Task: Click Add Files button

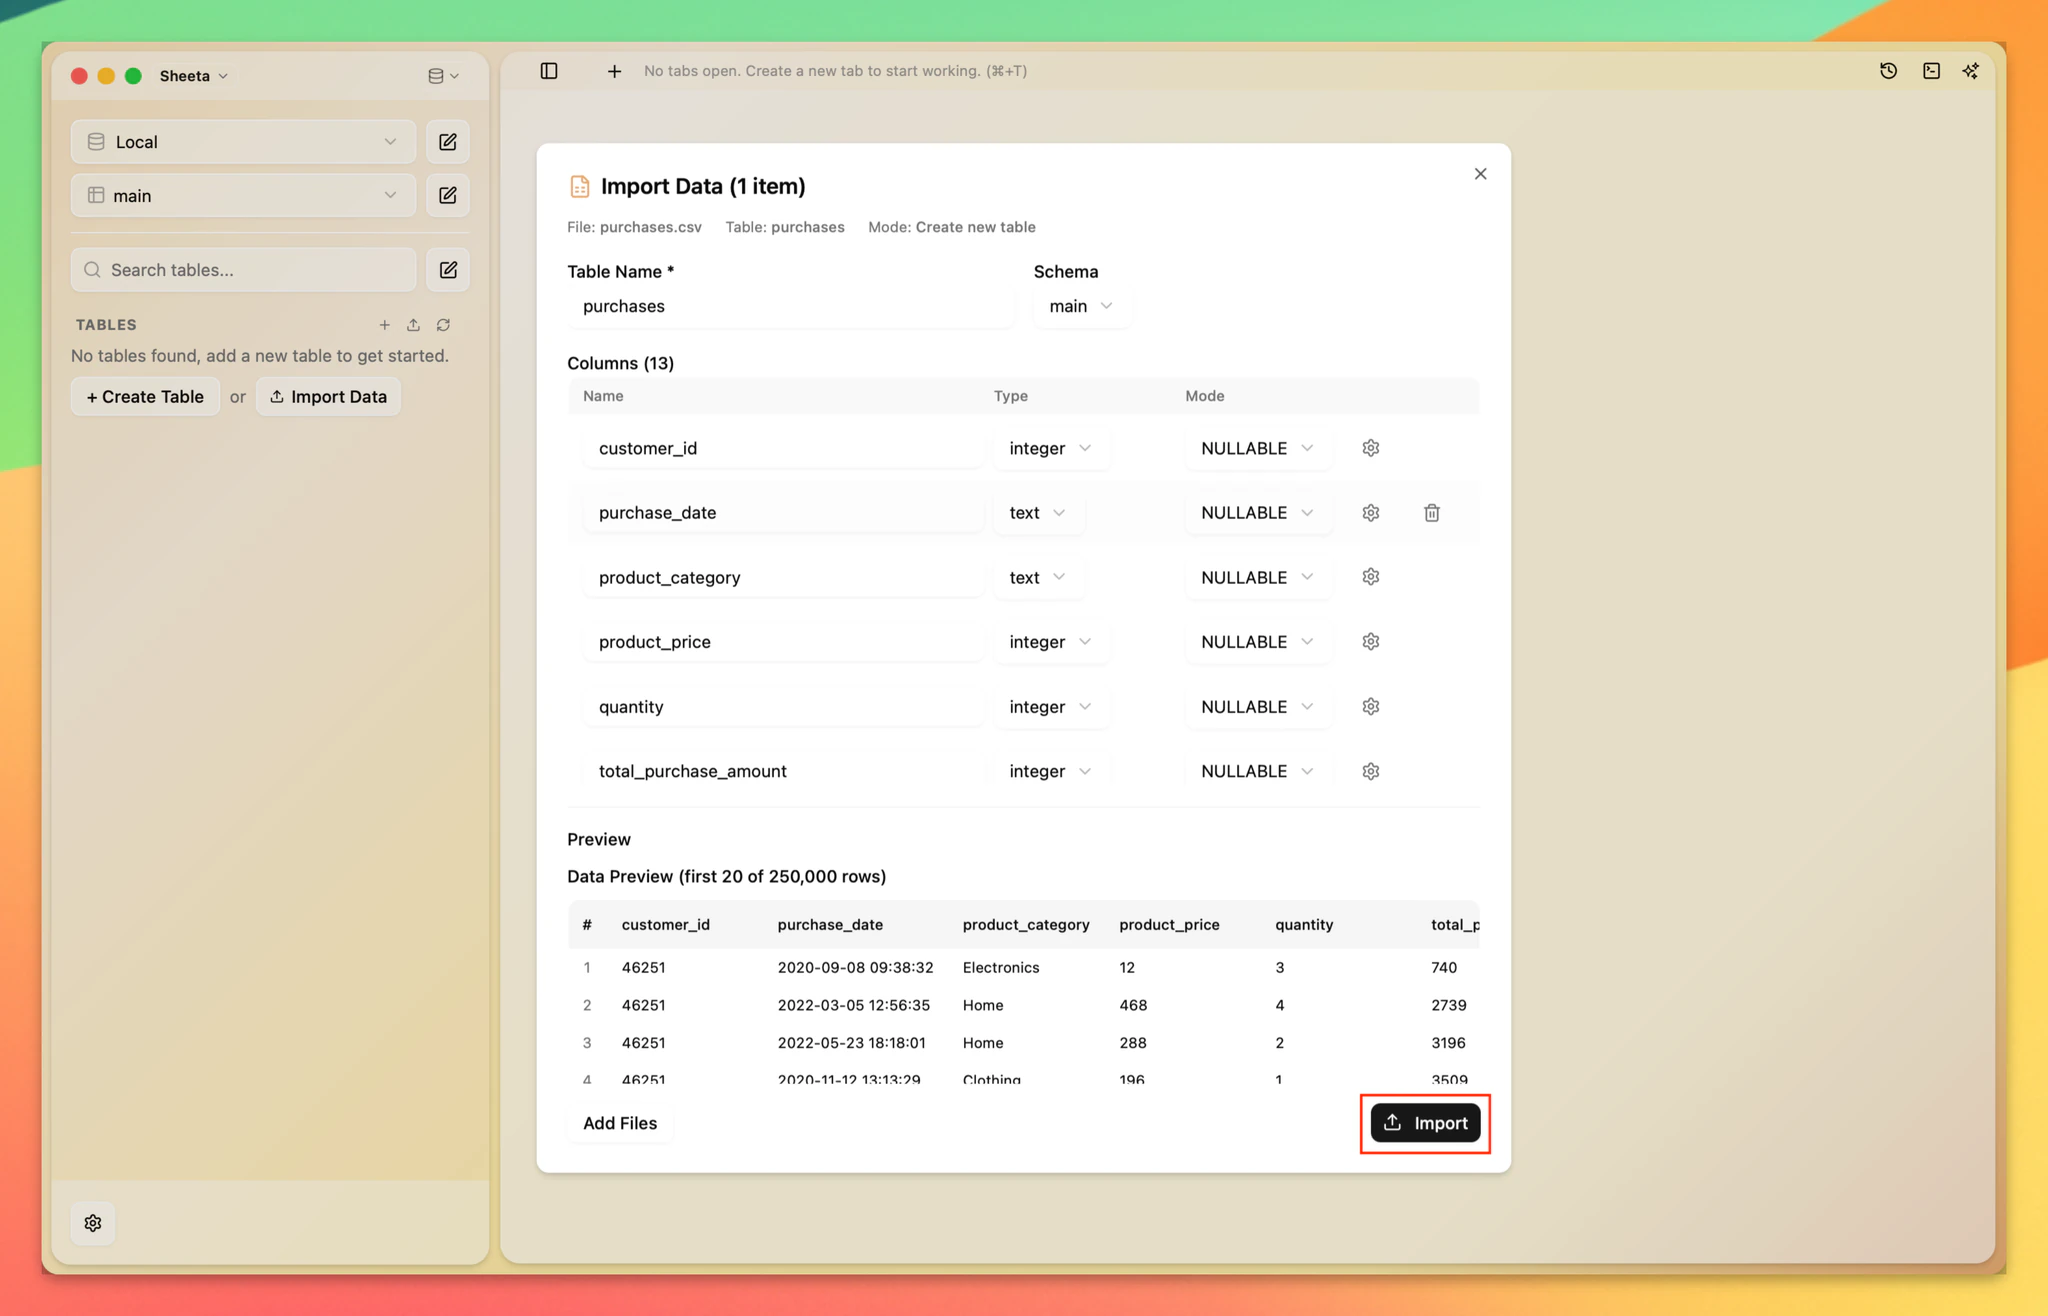Action: point(620,1123)
